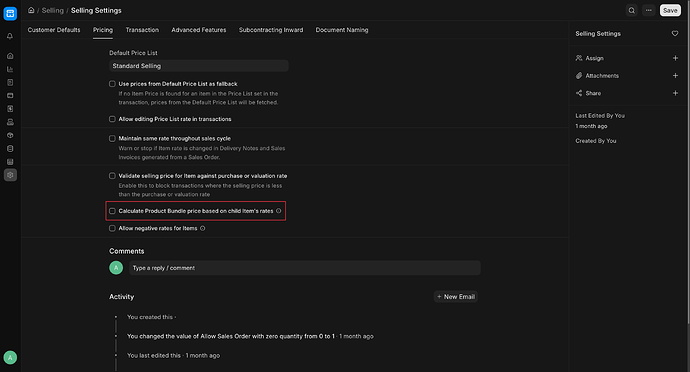Tick Maintain same rate throughout sales cycle
Image resolution: width=690 pixels, height=372 pixels.
(x=112, y=138)
